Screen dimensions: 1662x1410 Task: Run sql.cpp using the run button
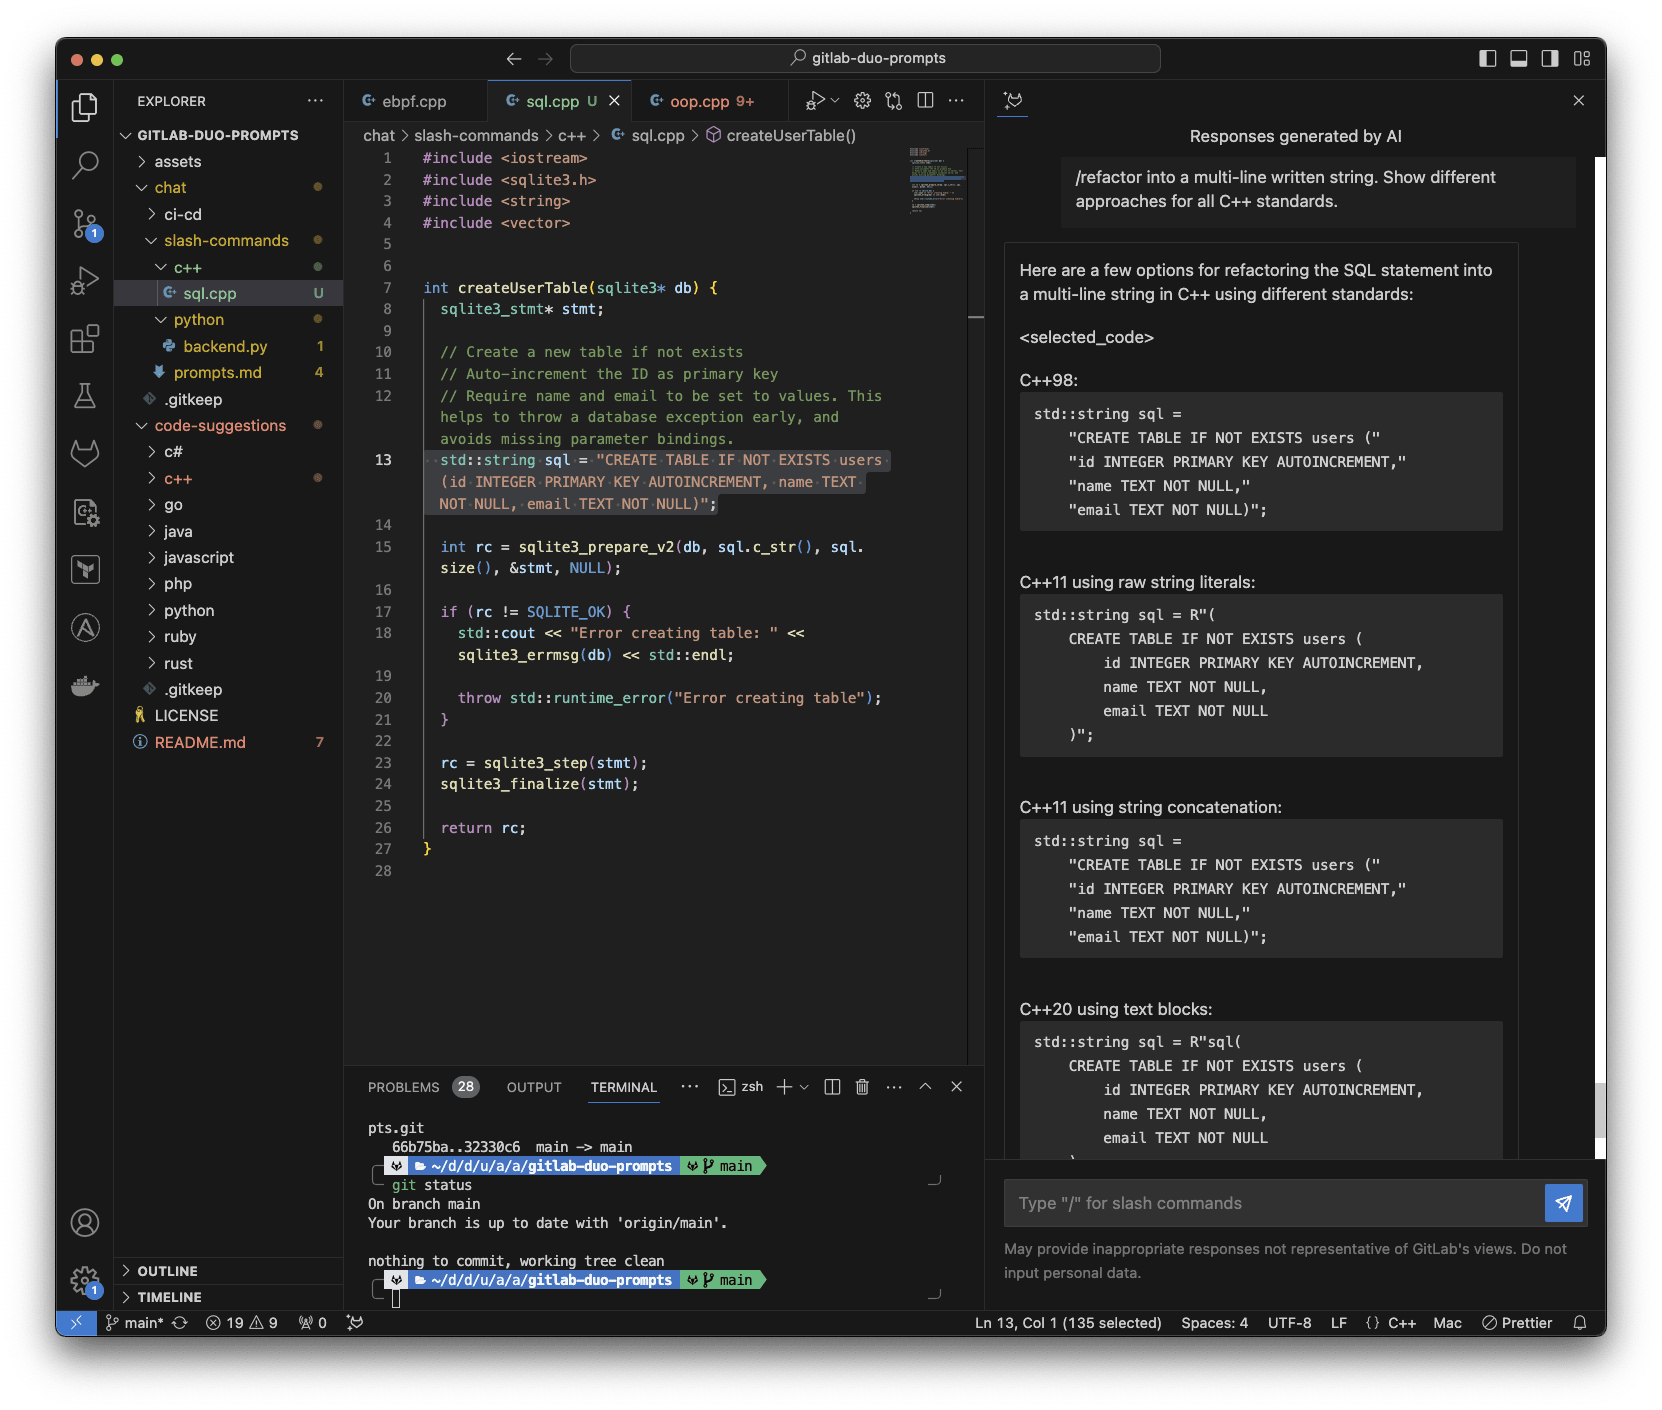tap(815, 100)
